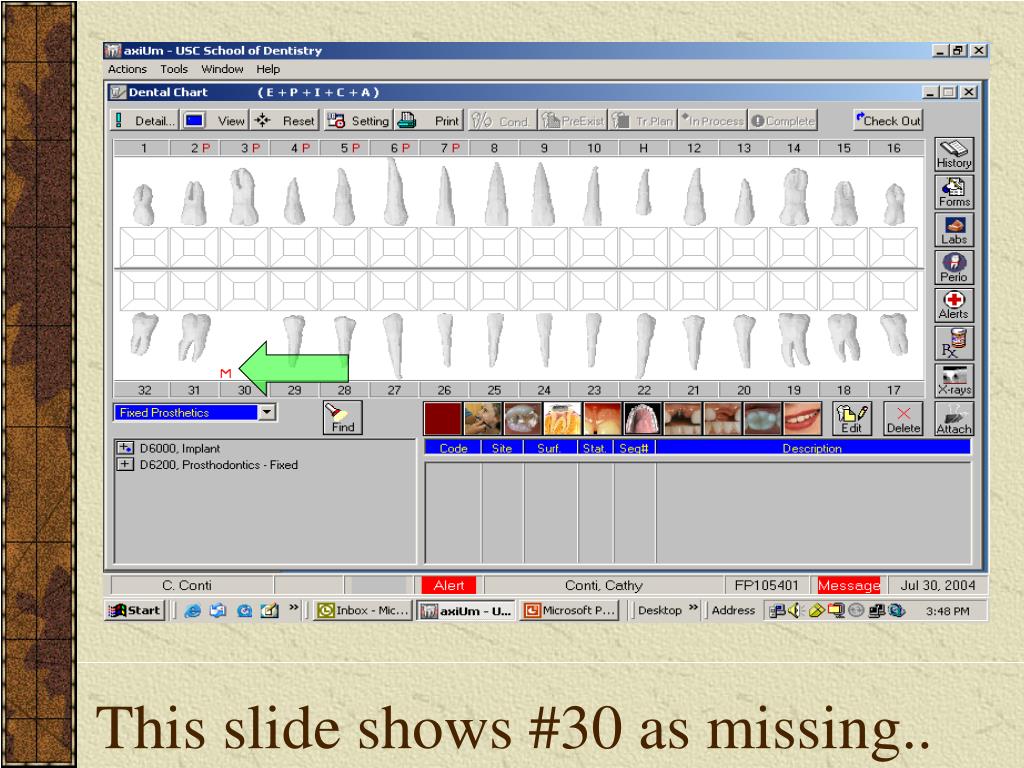Image resolution: width=1024 pixels, height=768 pixels.
Task: Click the Desktop toolbar on taskbar
Action: pyautogui.click(x=660, y=611)
